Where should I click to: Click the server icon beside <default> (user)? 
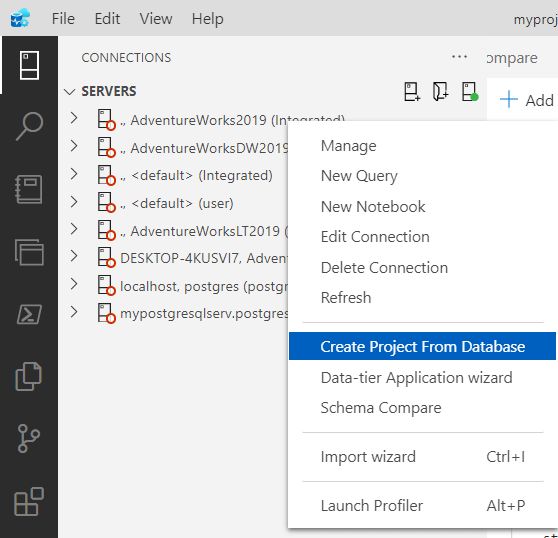106,203
